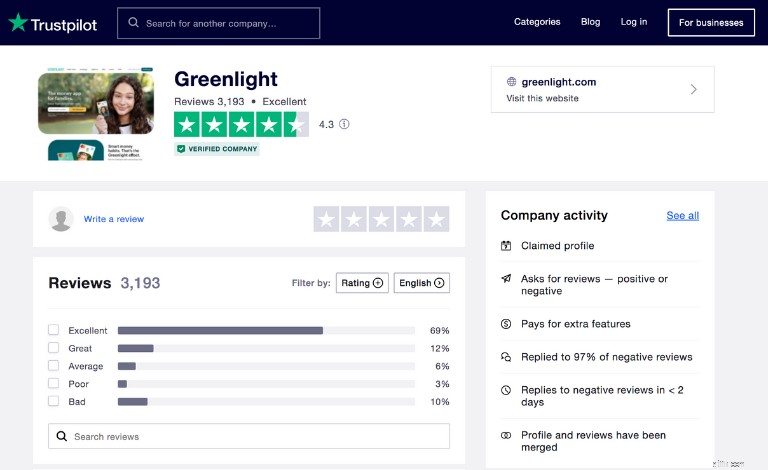Click the Claimed profile text
Screen dimensions: 768x470
click(557, 246)
